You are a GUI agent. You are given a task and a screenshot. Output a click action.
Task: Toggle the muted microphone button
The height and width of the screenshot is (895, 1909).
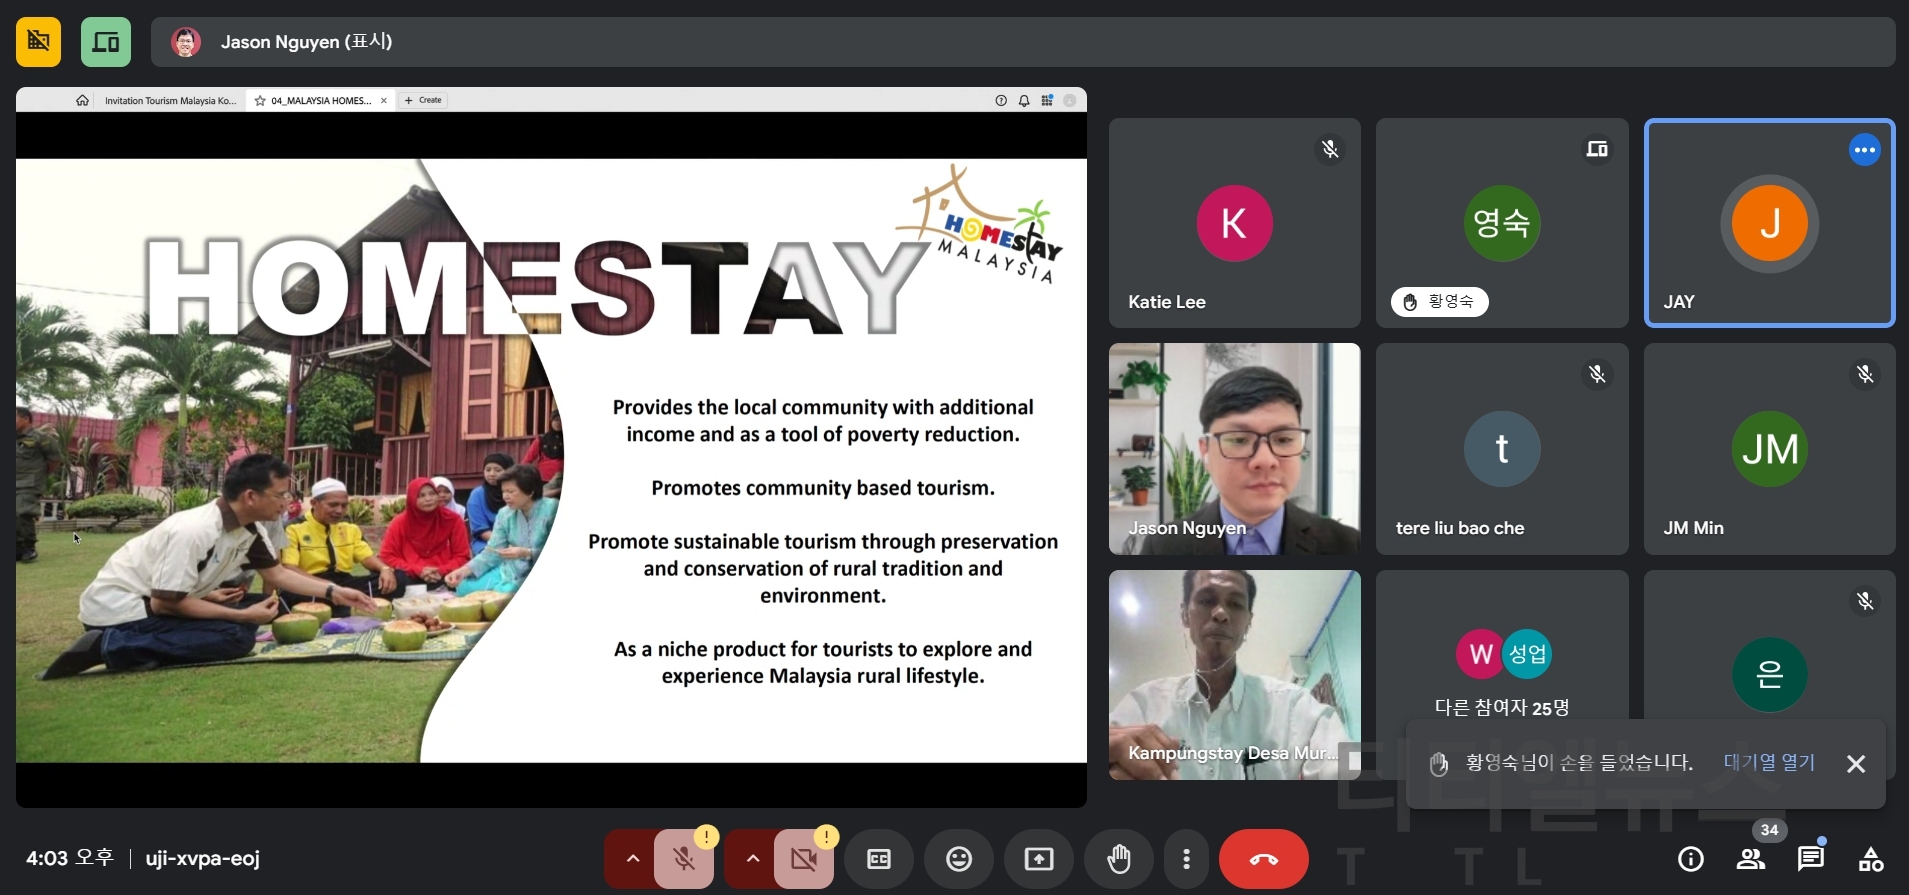pos(684,859)
